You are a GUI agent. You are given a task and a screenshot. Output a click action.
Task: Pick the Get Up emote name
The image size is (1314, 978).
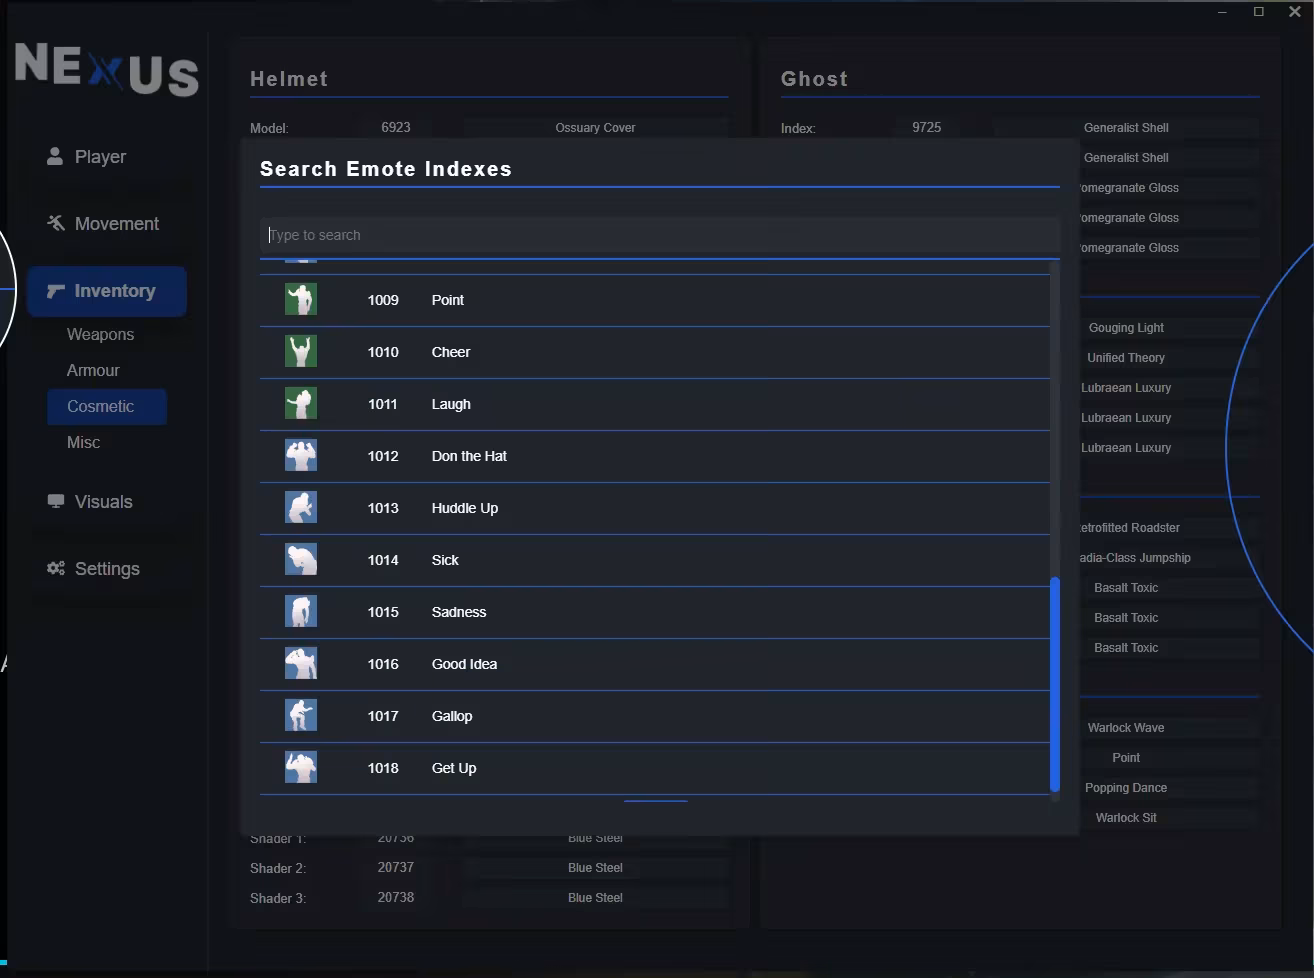(454, 768)
